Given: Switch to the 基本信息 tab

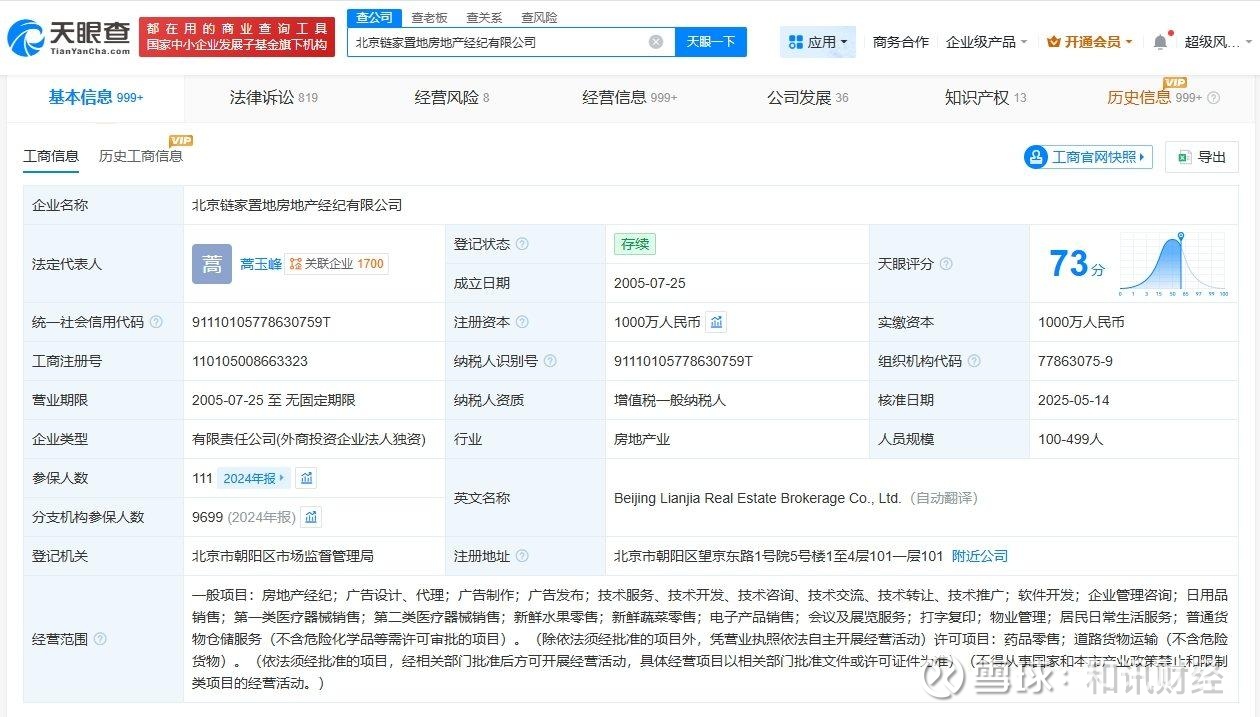Looking at the screenshot, I should pos(96,97).
